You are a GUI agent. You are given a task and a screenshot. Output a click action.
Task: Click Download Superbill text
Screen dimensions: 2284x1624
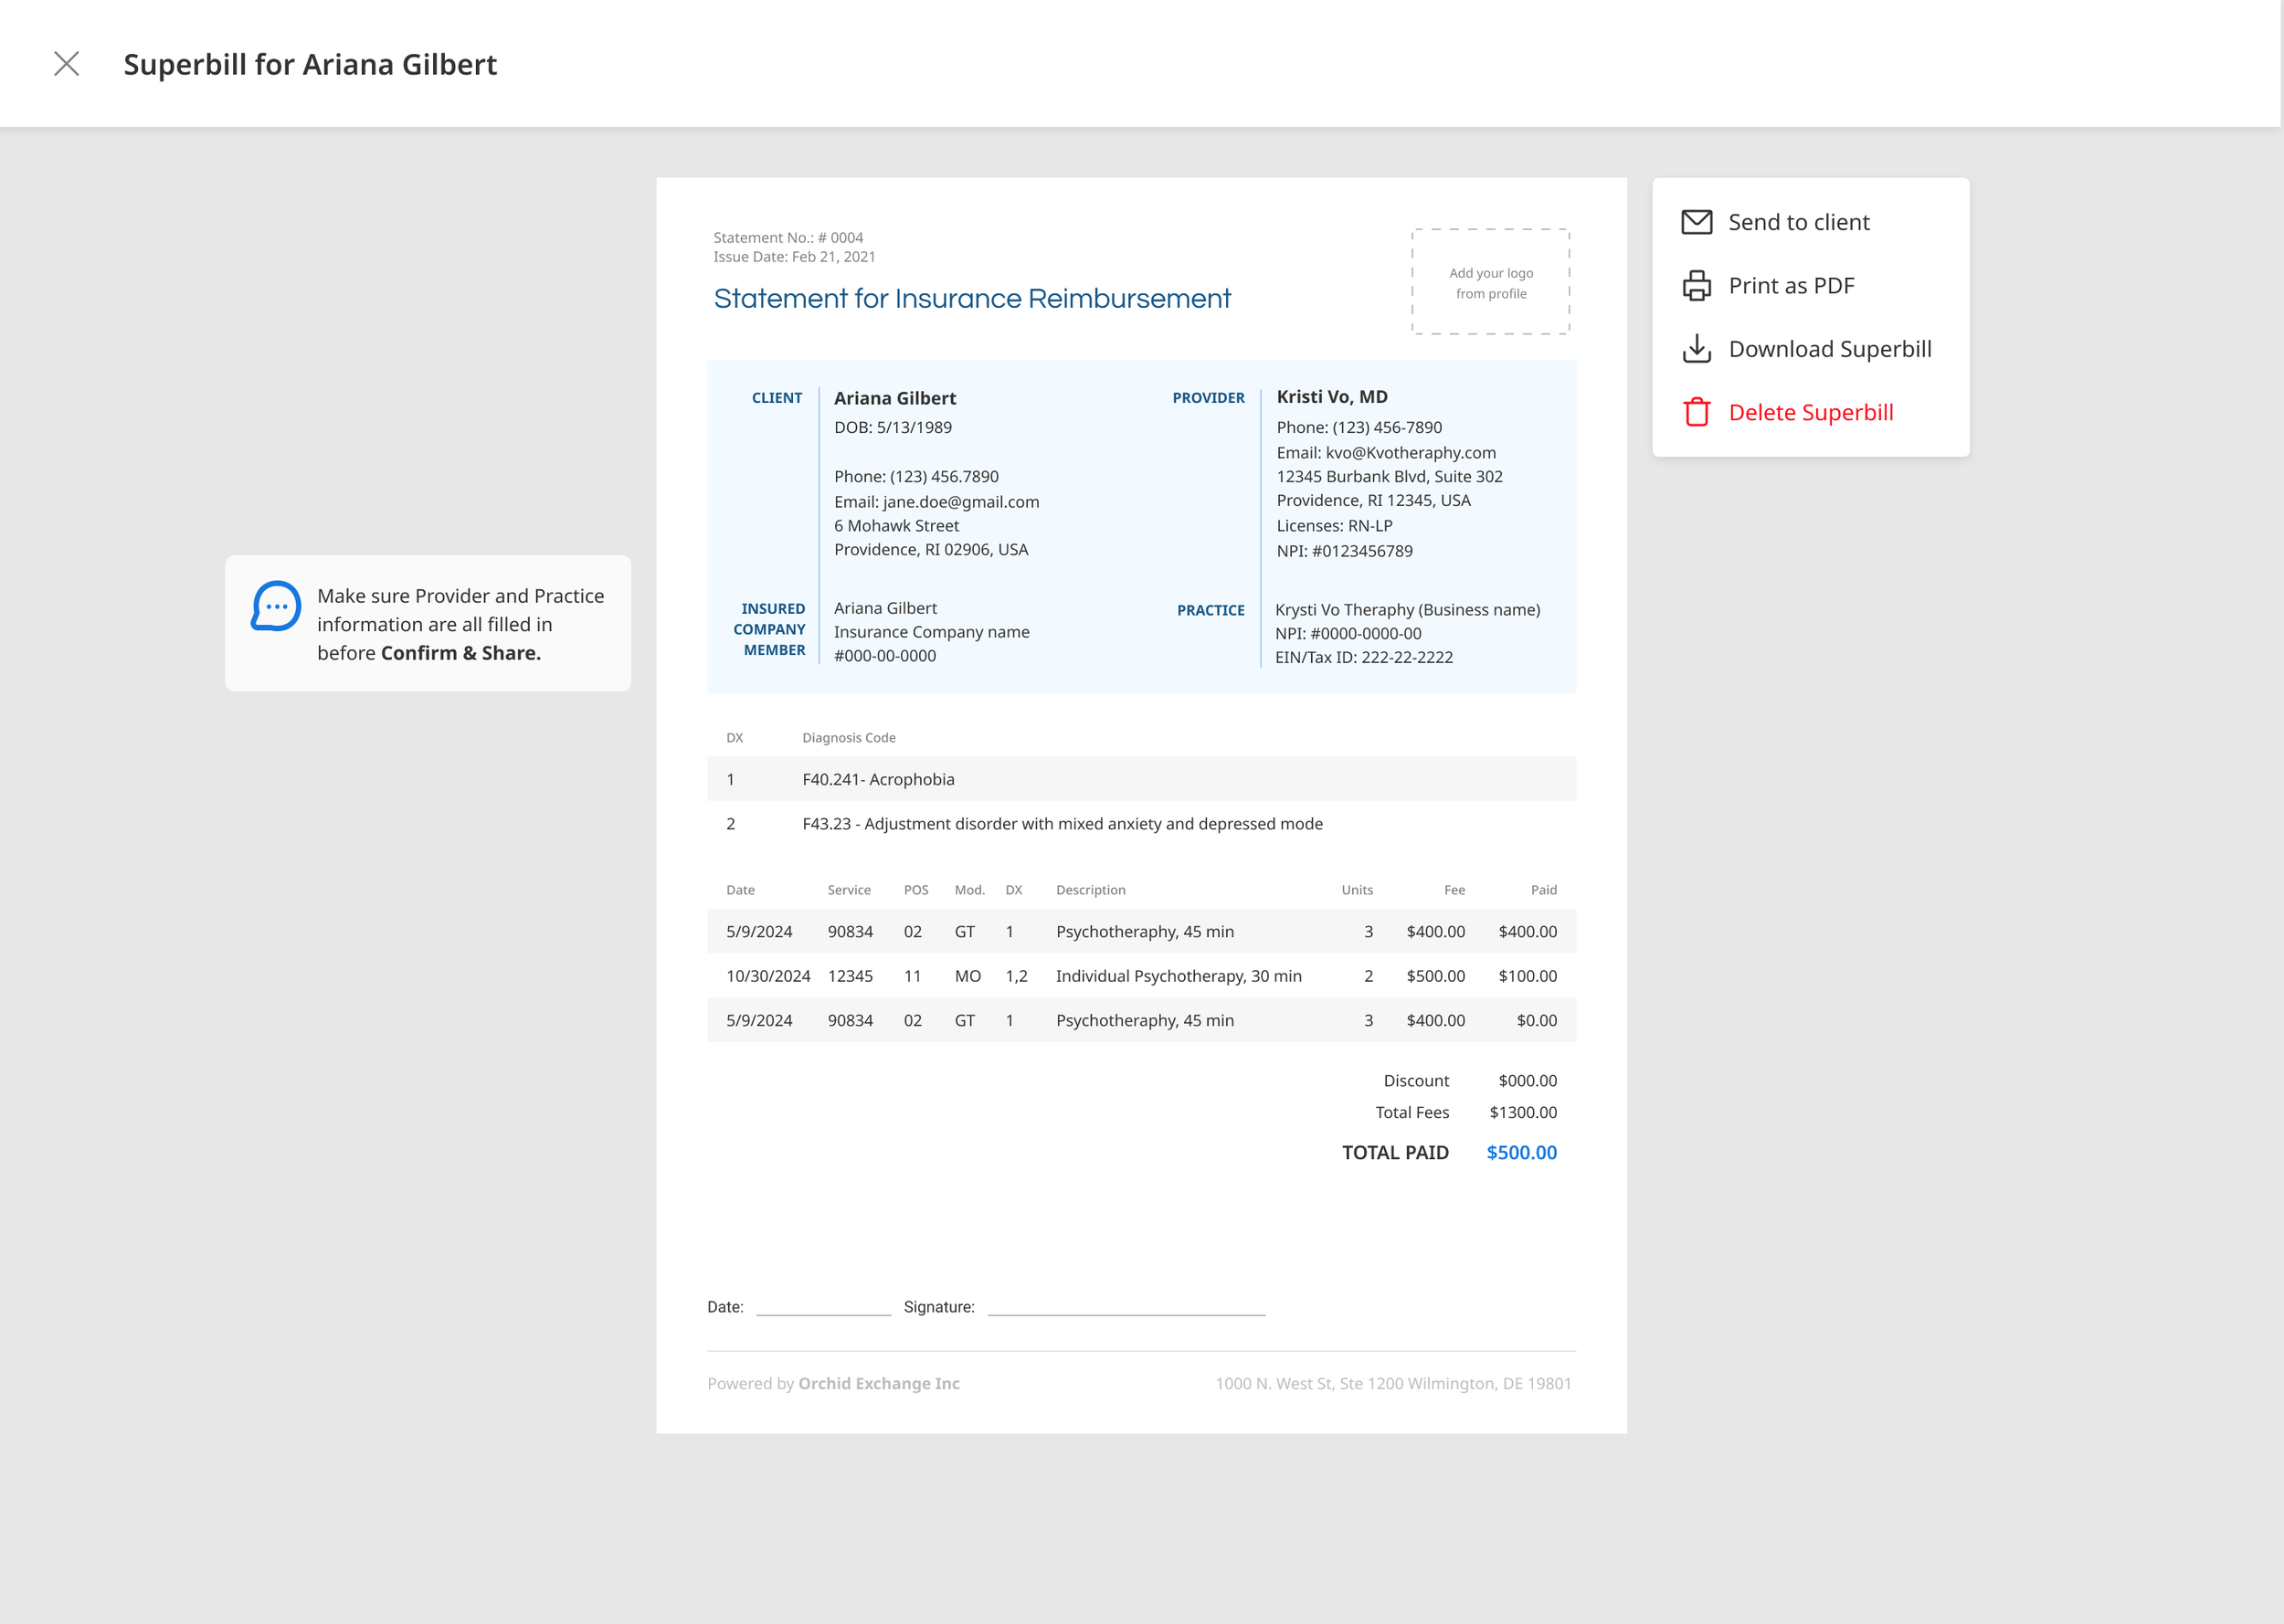point(1829,349)
